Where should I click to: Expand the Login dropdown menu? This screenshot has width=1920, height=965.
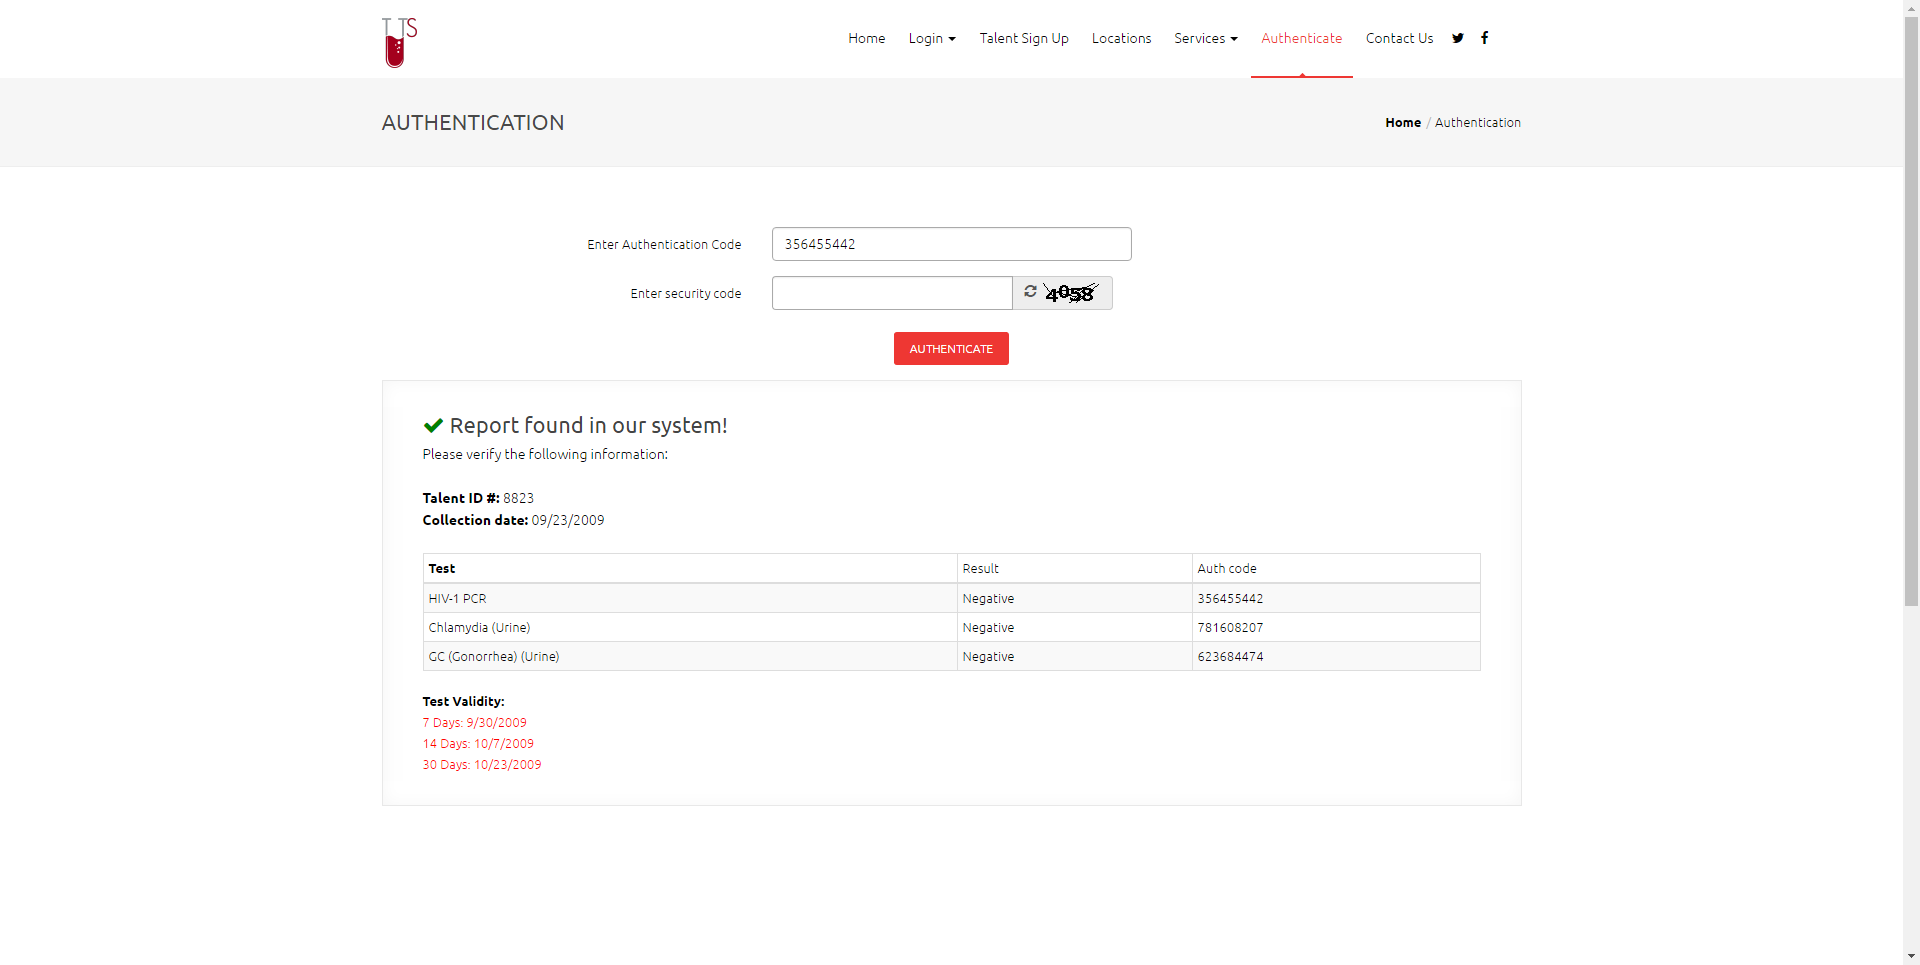click(932, 38)
